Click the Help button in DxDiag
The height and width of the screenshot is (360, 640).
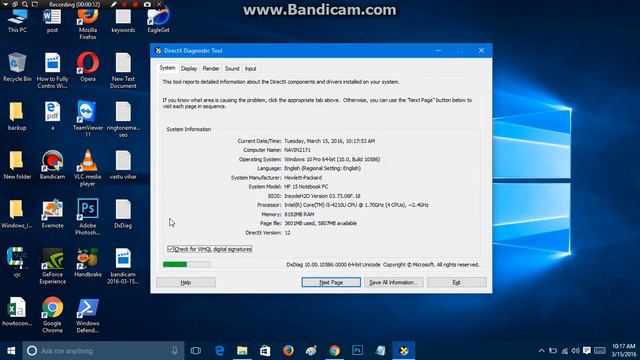[186, 282]
